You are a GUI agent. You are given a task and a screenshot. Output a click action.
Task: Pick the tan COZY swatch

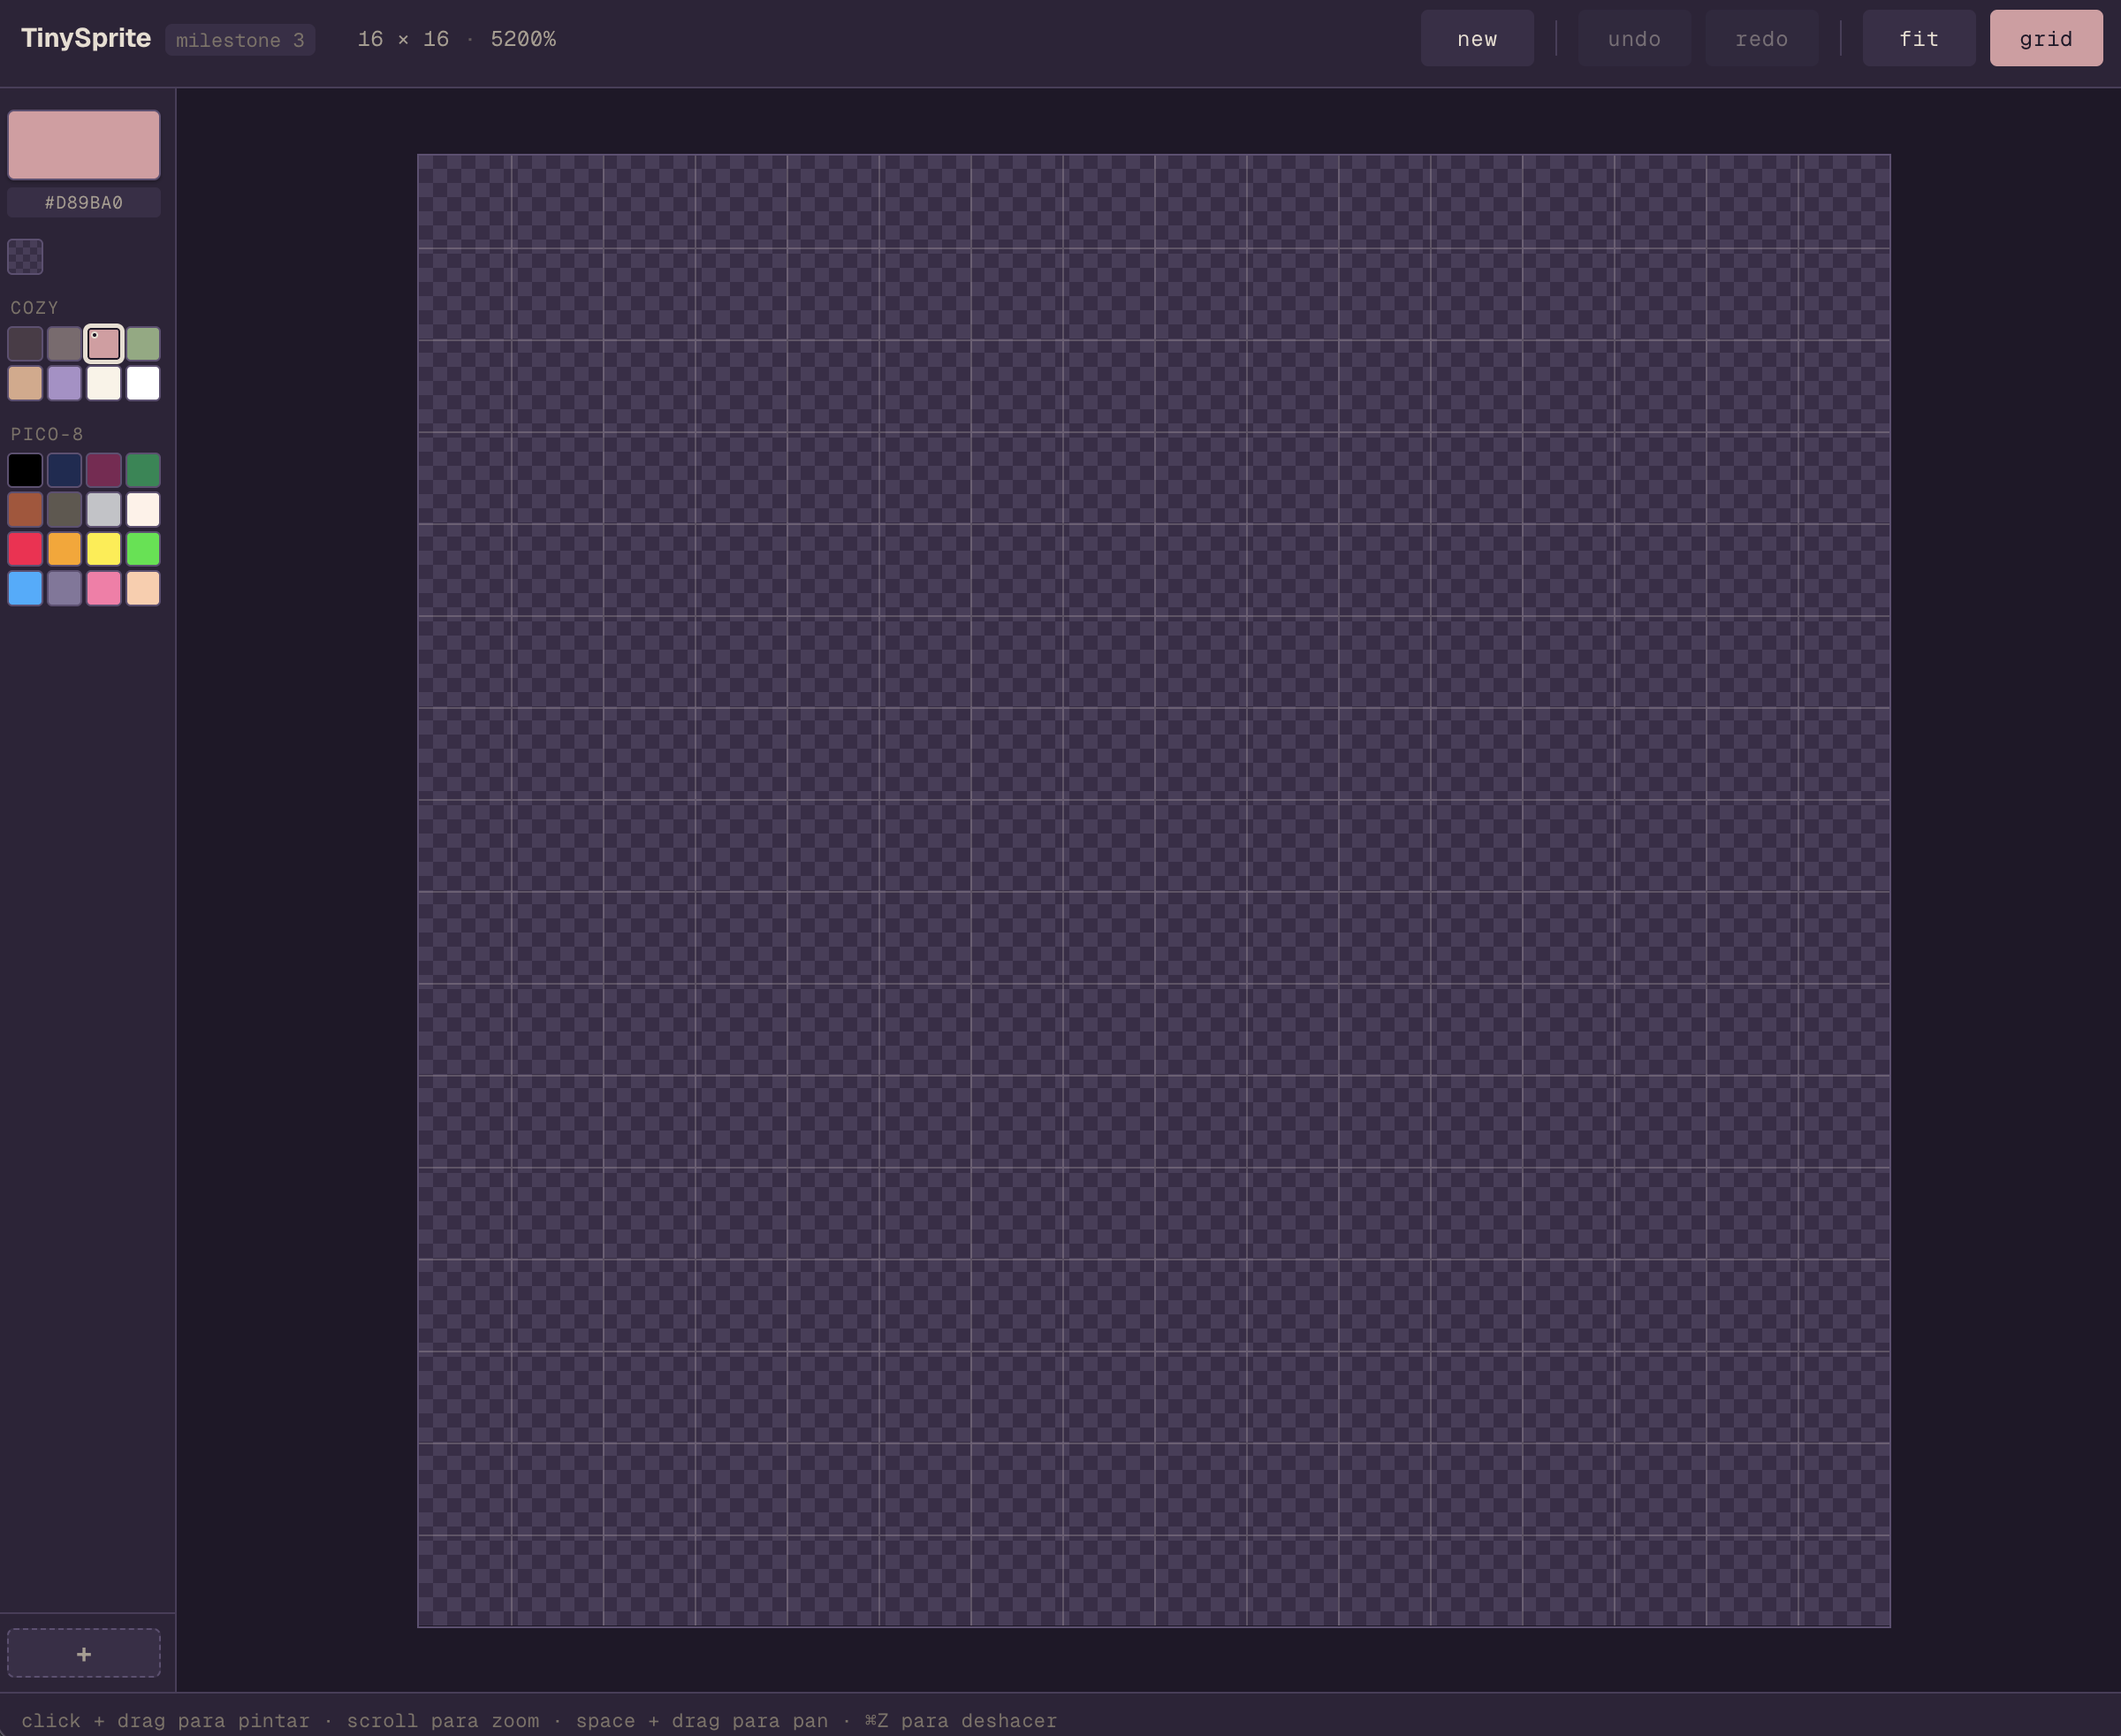coord(25,383)
